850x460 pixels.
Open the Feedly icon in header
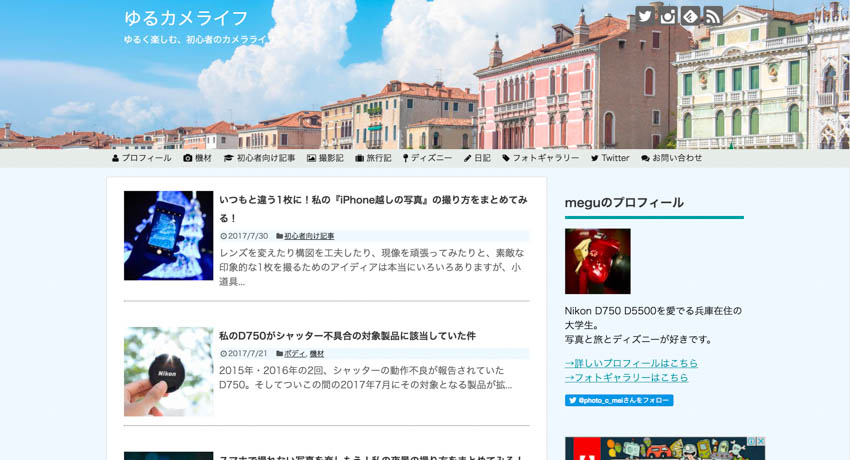(x=690, y=16)
